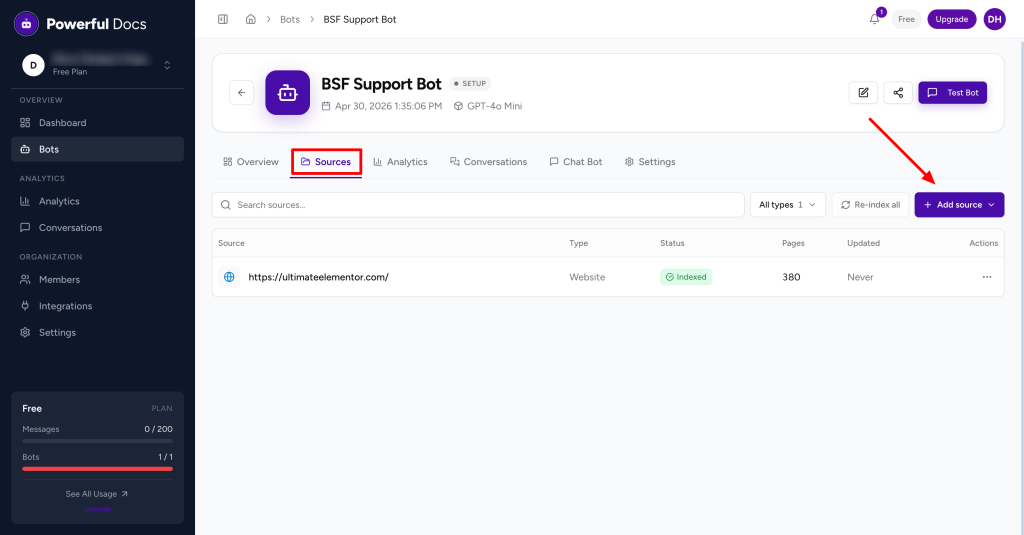
Task: Switch to the bot Settings tab
Action: [x=650, y=162]
